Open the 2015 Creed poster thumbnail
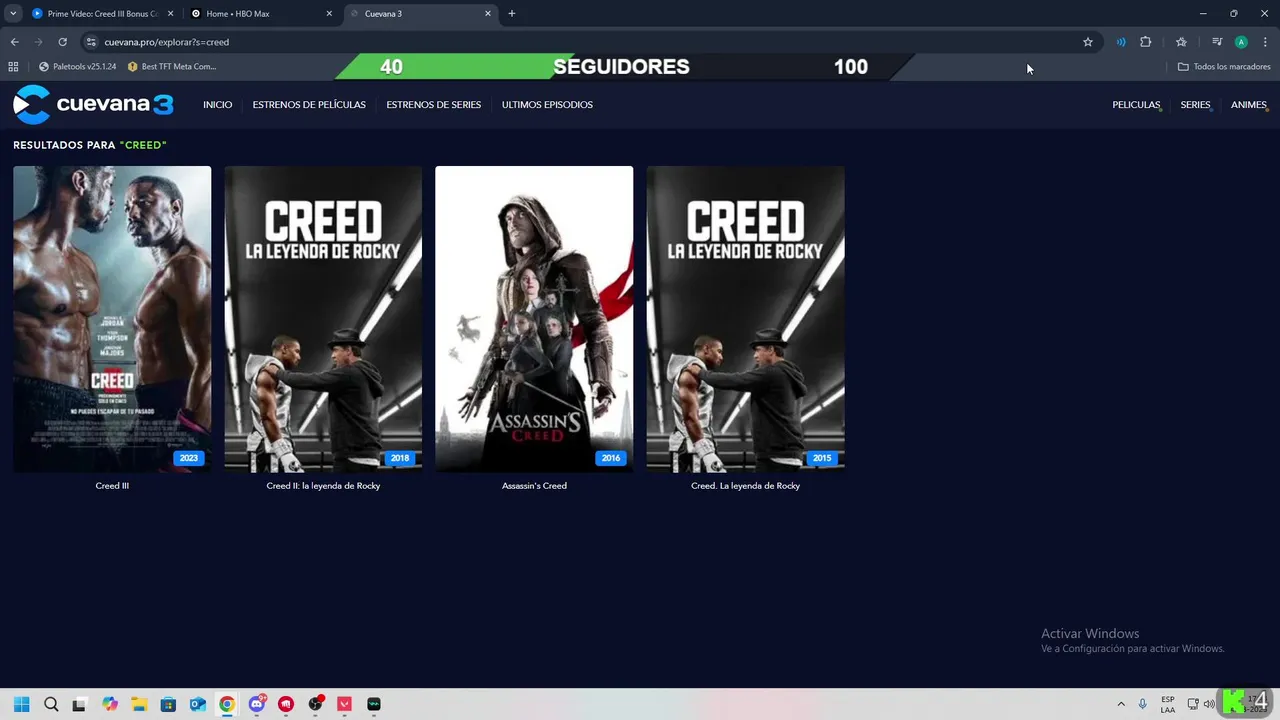This screenshot has width=1280, height=720. tap(745, 319)
